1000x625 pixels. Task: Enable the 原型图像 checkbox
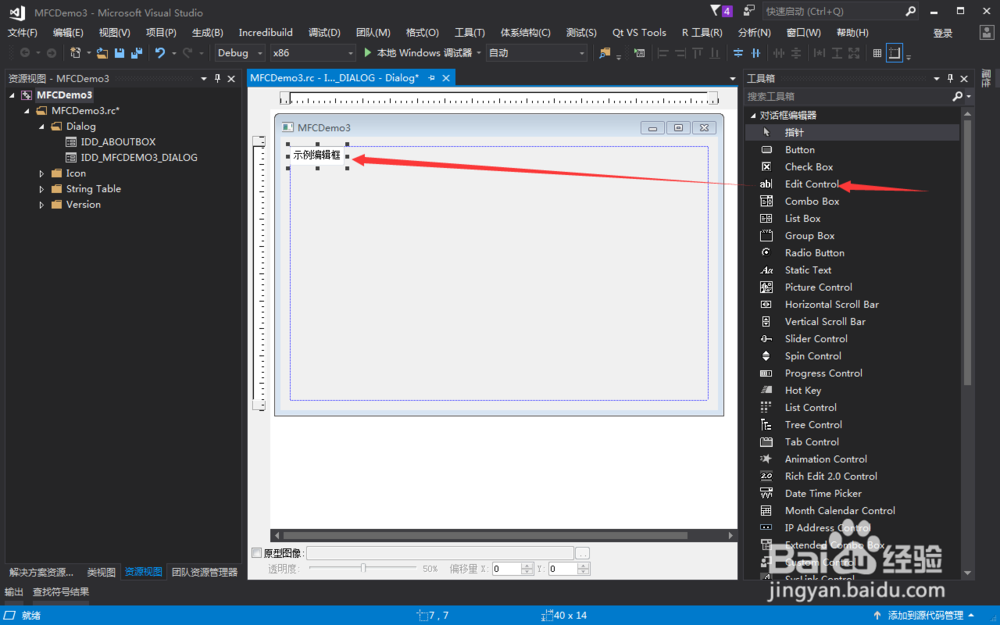(x=256, y=553)
